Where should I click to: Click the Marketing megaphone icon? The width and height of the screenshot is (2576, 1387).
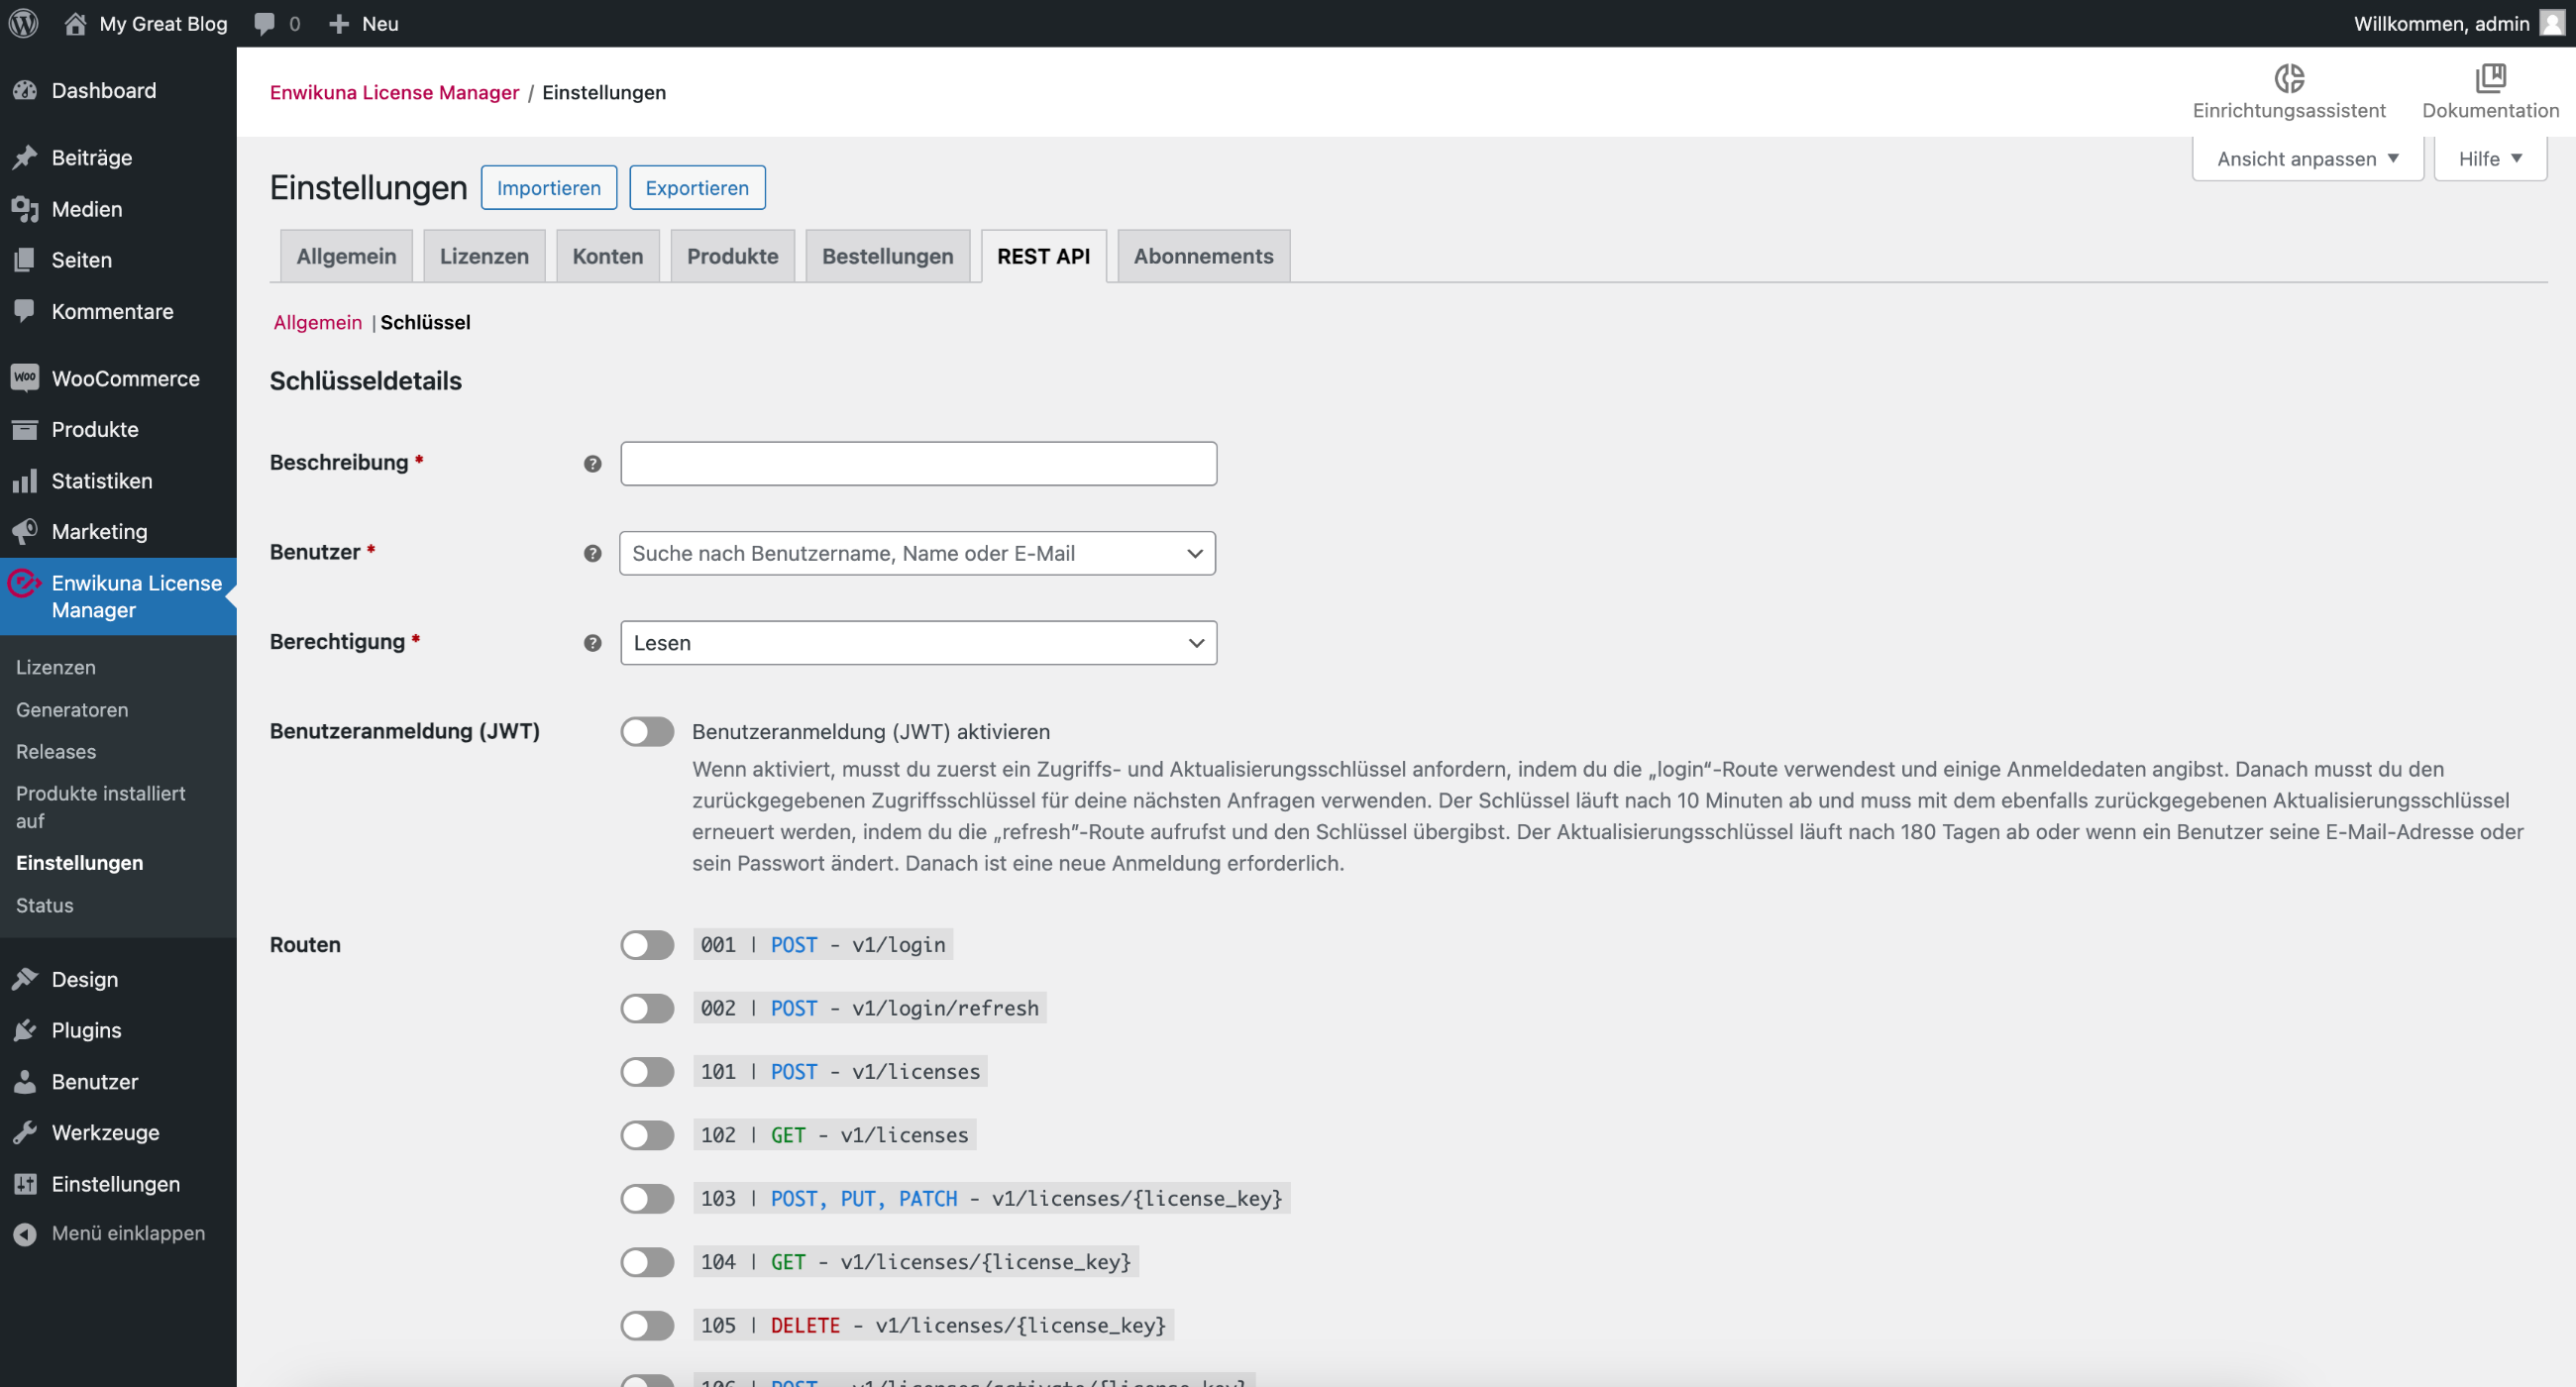[x=25, y=532]
